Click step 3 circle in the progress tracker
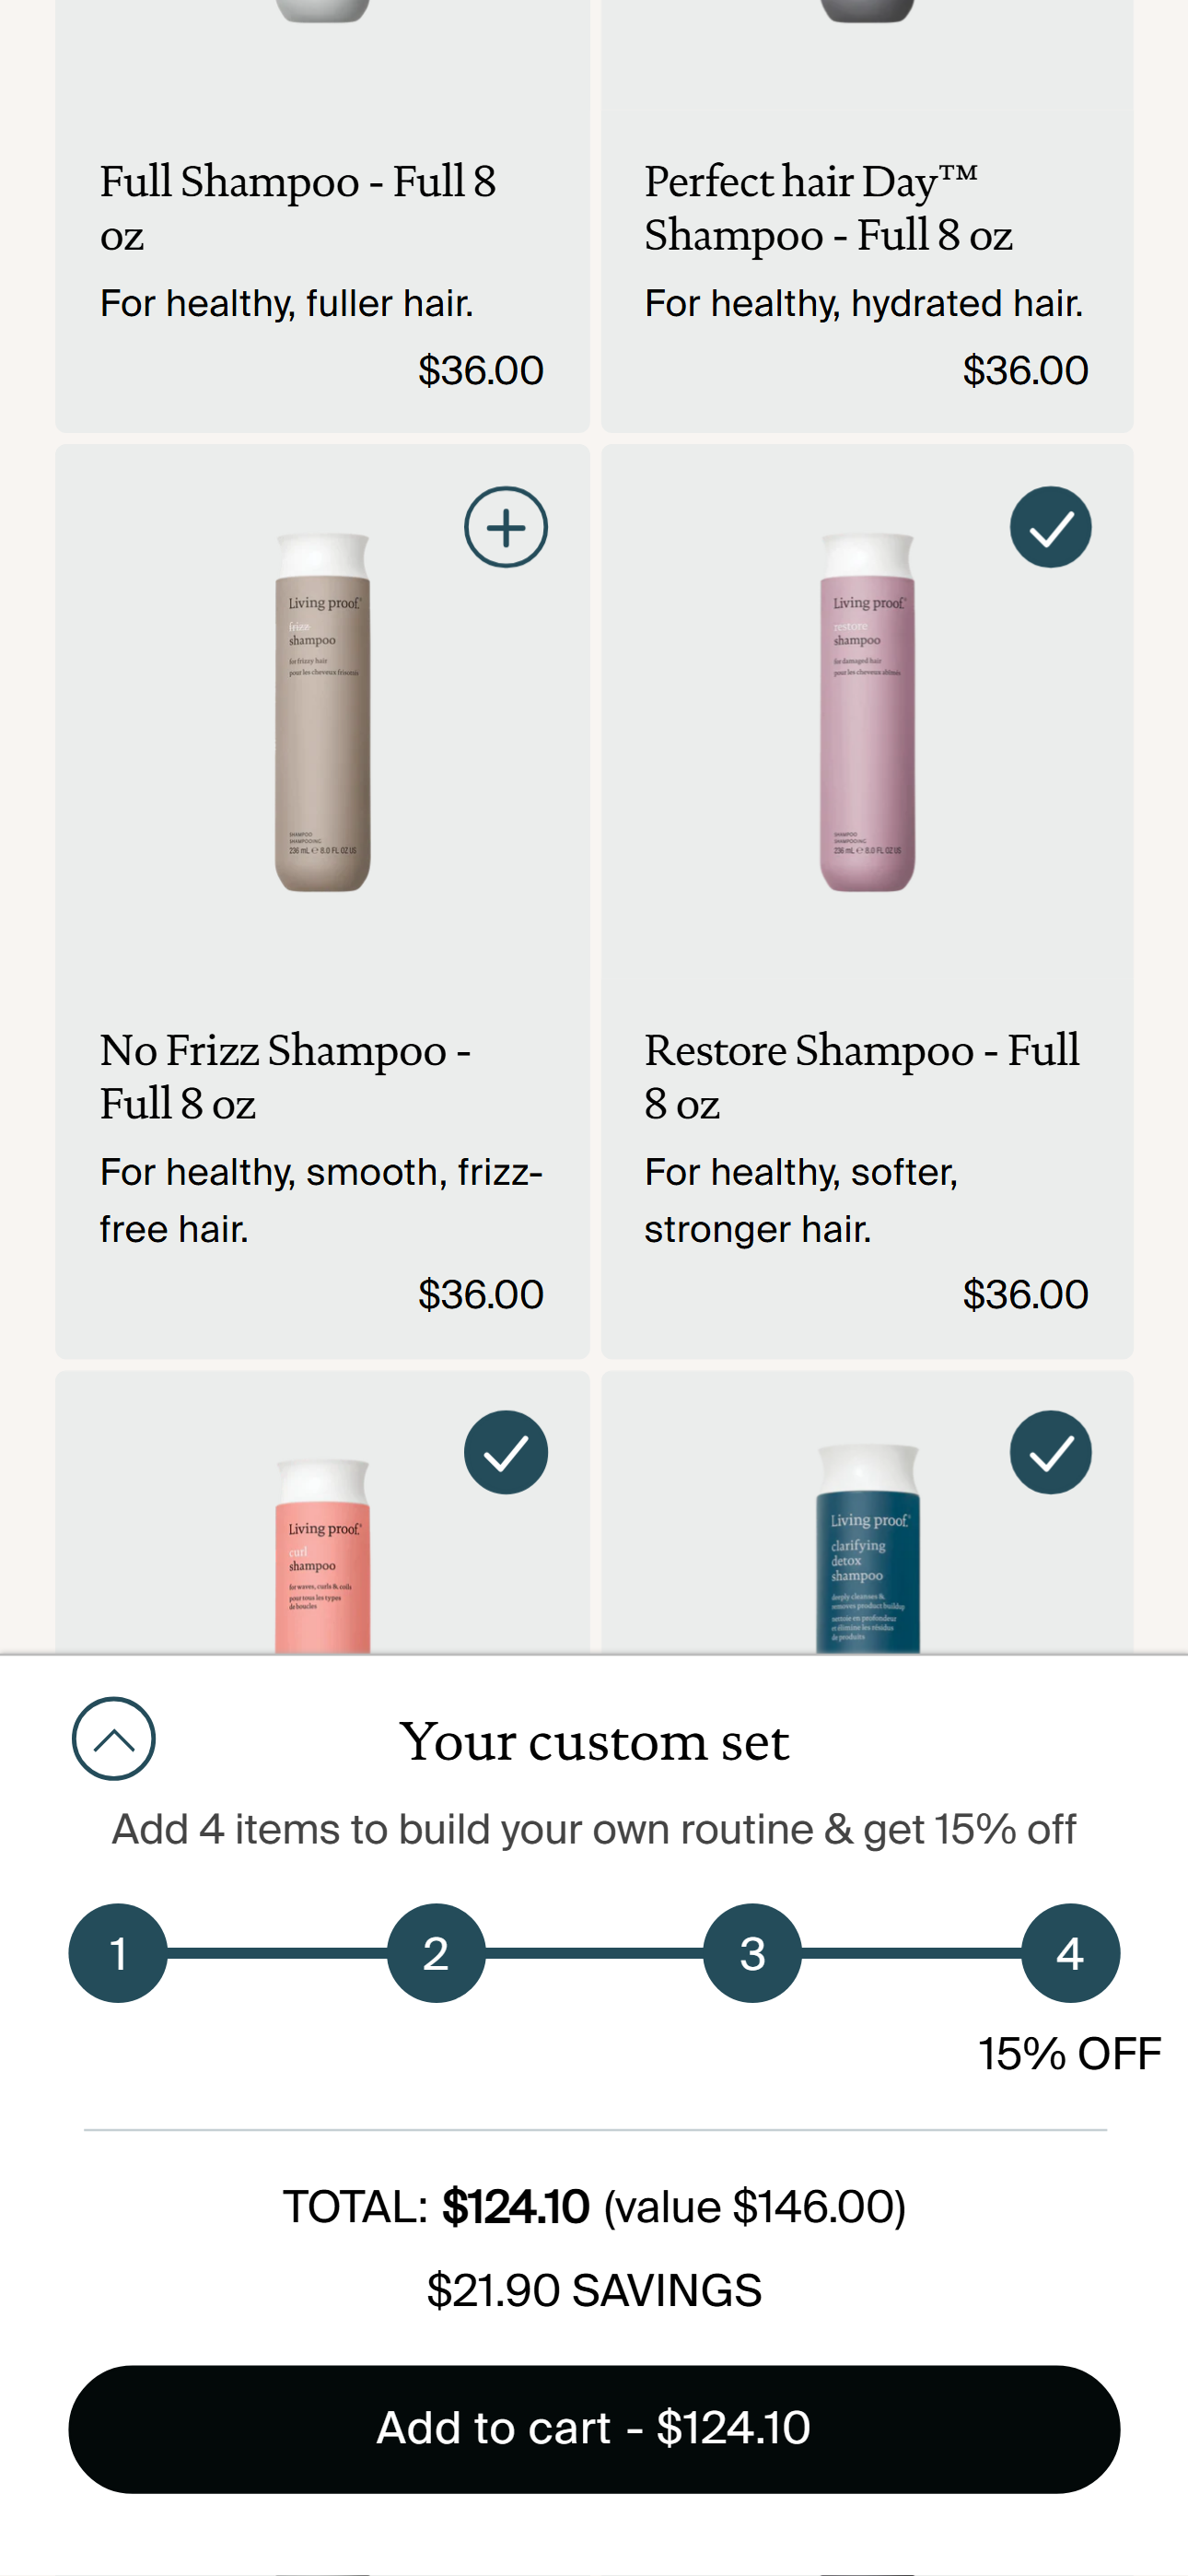1188x2576 pixels. pos(753,1954)
